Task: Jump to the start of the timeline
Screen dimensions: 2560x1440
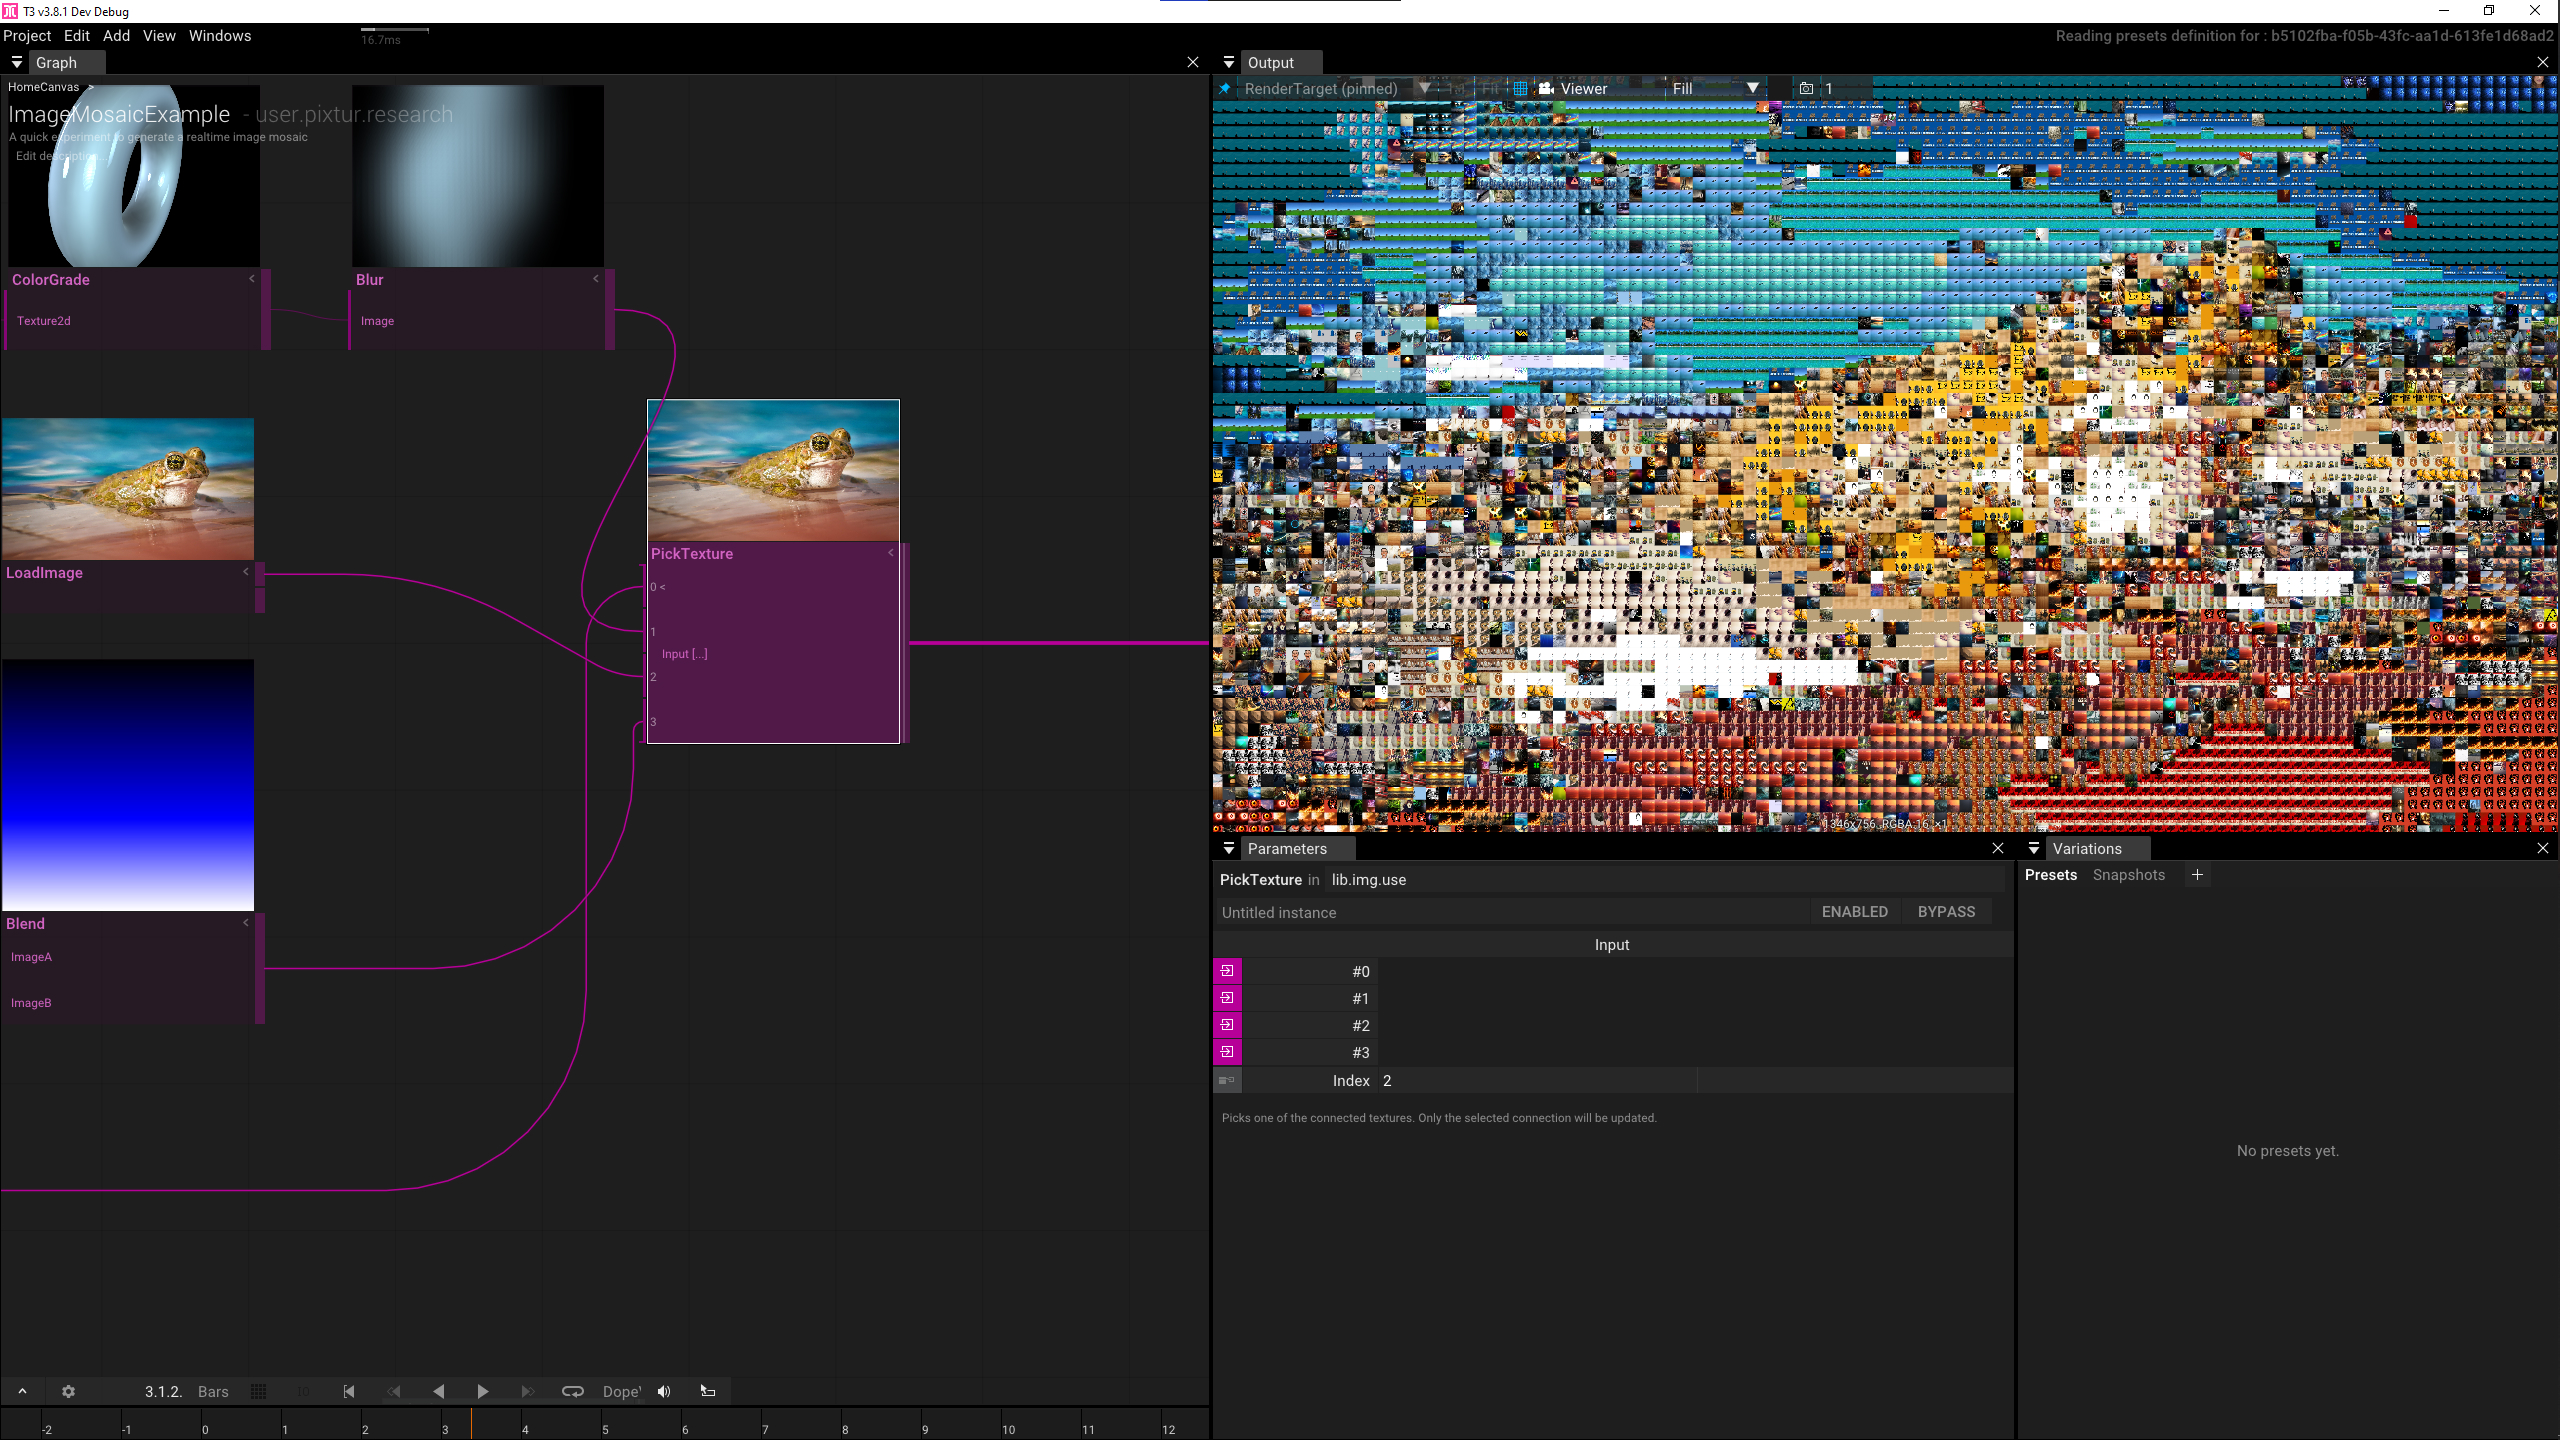Action: [348, 1391]
